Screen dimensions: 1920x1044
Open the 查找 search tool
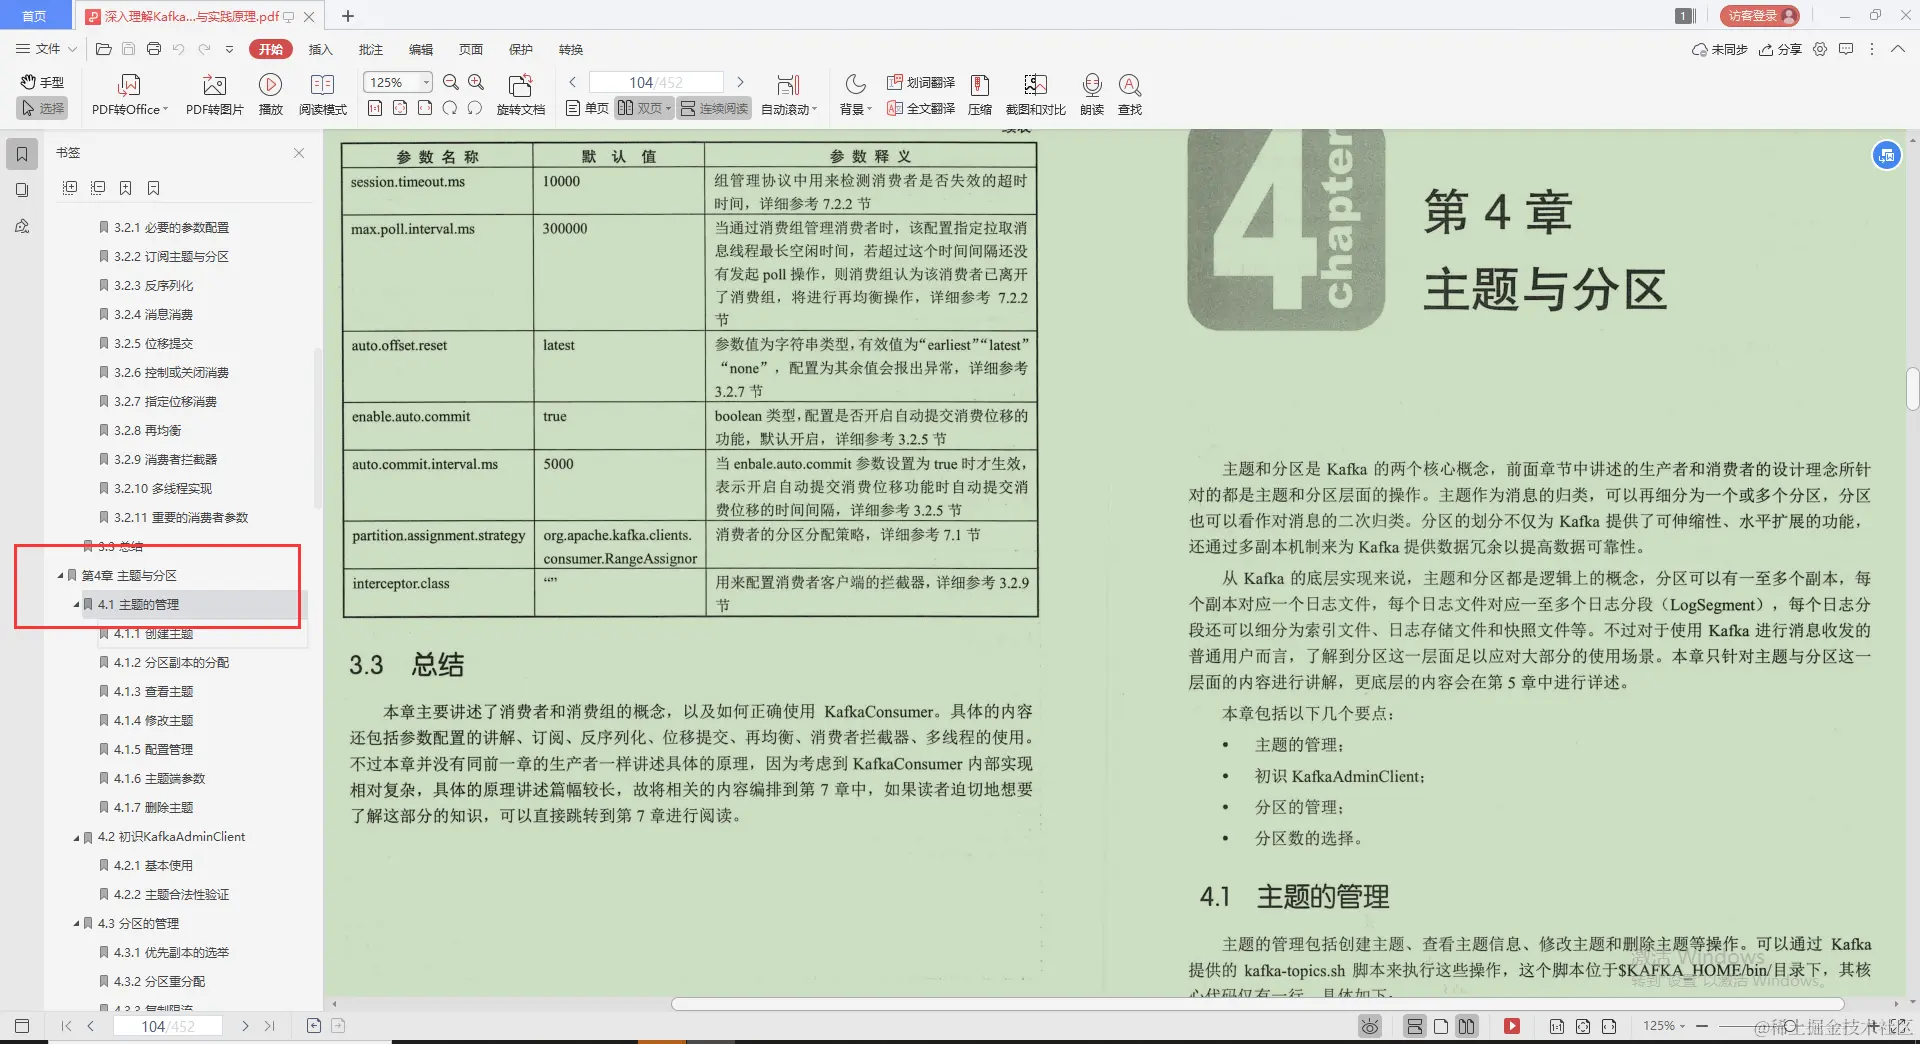tap(1129, 93)
